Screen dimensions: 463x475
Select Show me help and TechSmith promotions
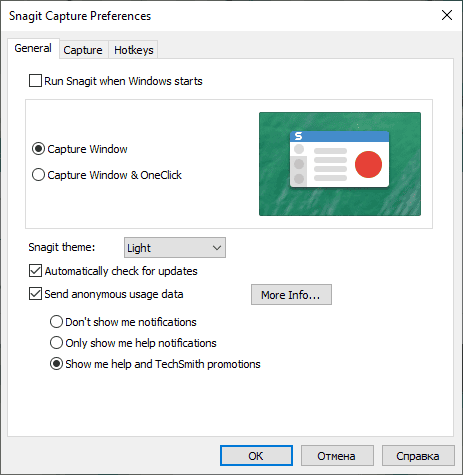[x=56, y=364]
